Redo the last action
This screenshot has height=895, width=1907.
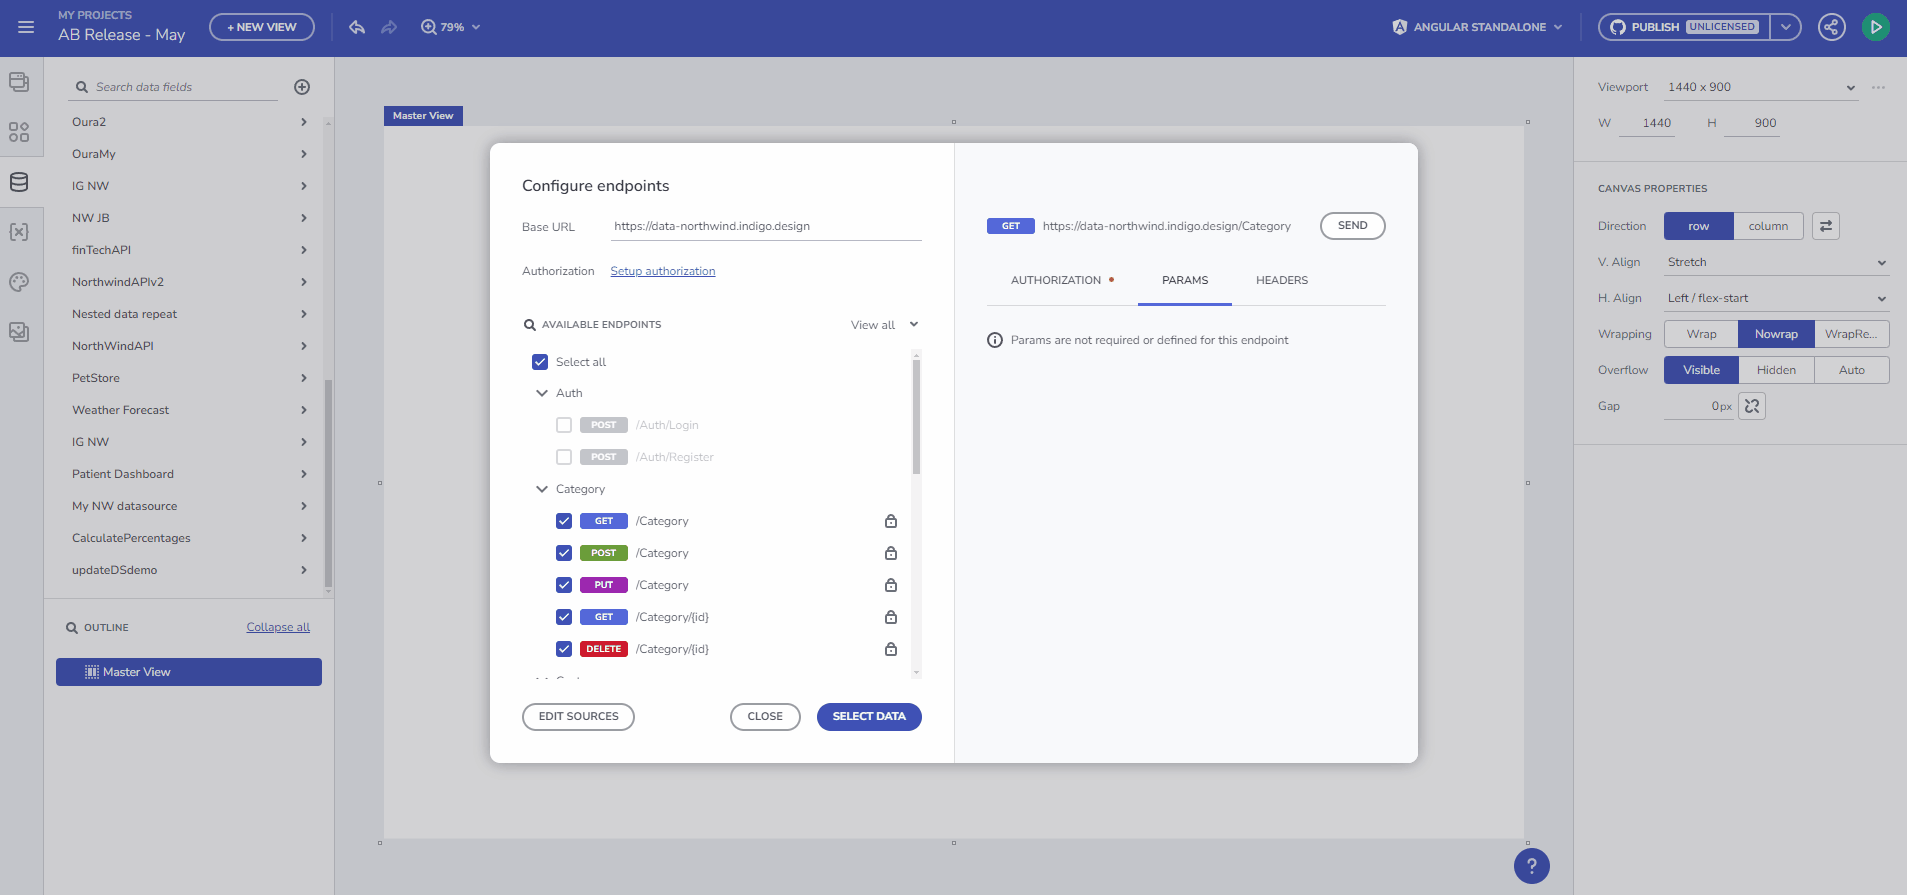pos(389,27)
